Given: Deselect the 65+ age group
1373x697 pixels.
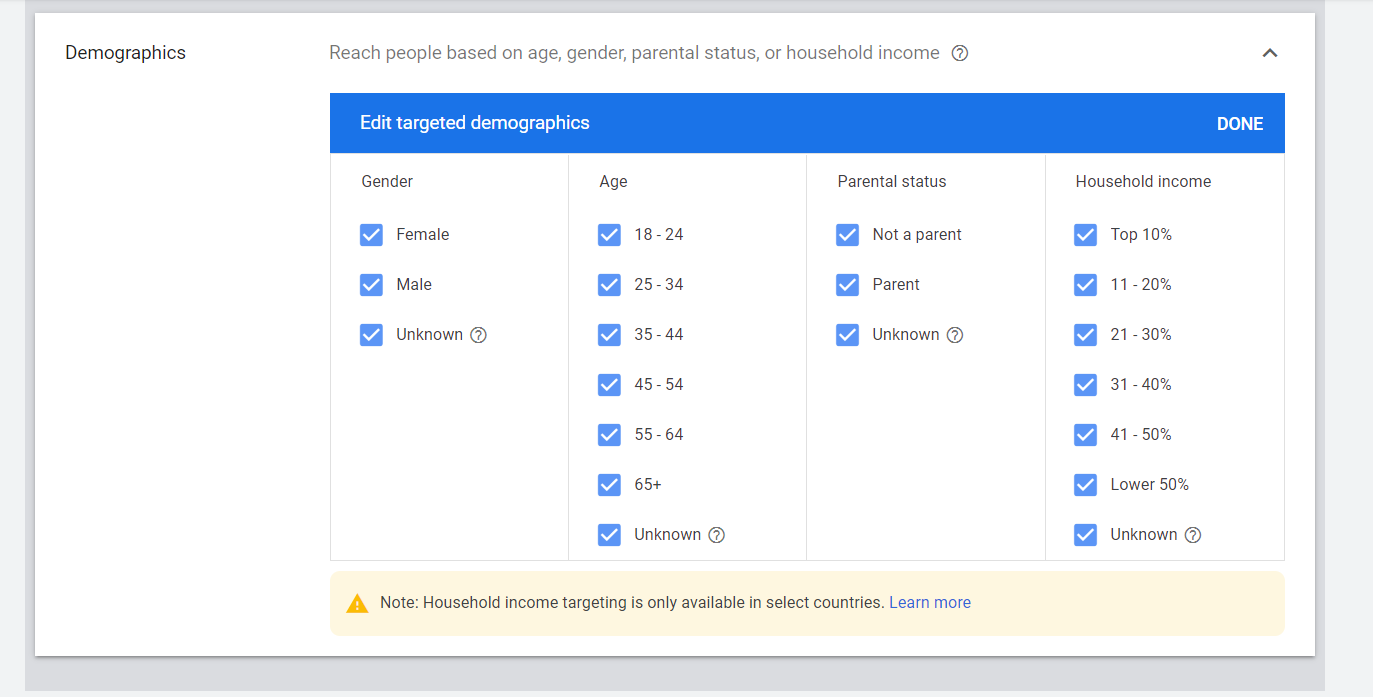Looking at the screenshot, I should coord(609,485).
